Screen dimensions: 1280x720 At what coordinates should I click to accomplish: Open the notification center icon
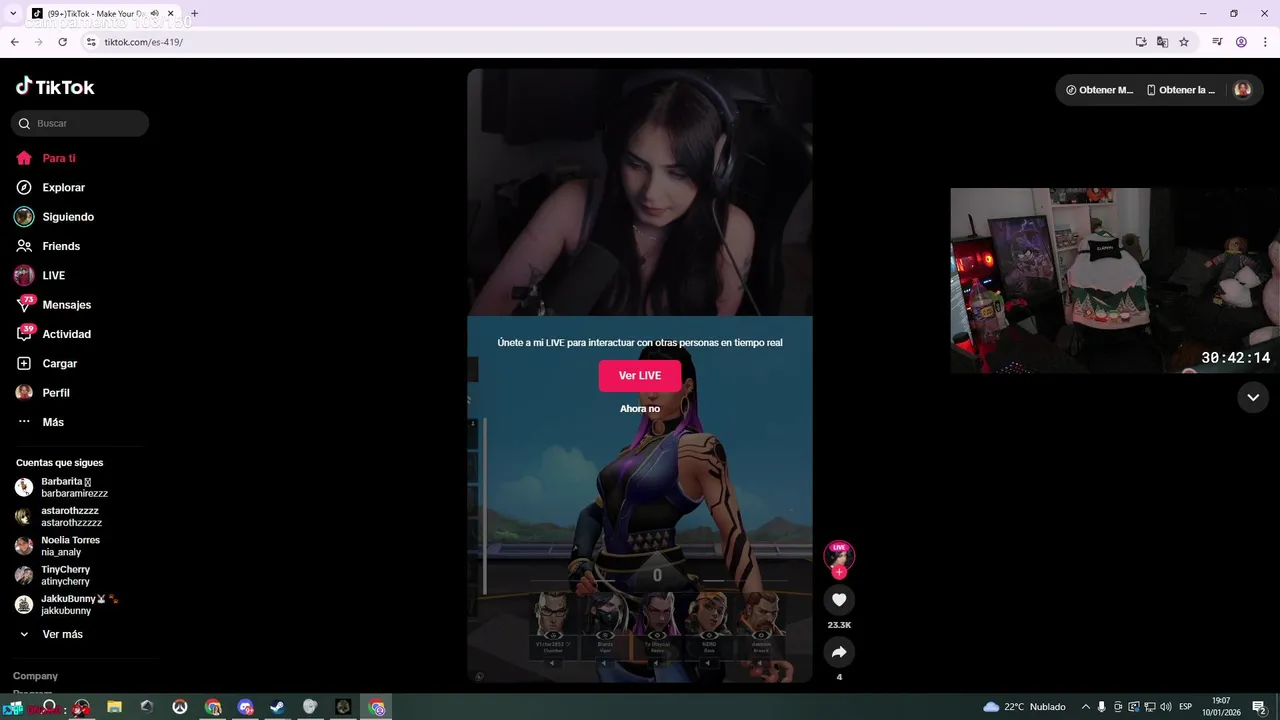[x=1259, y=707]
